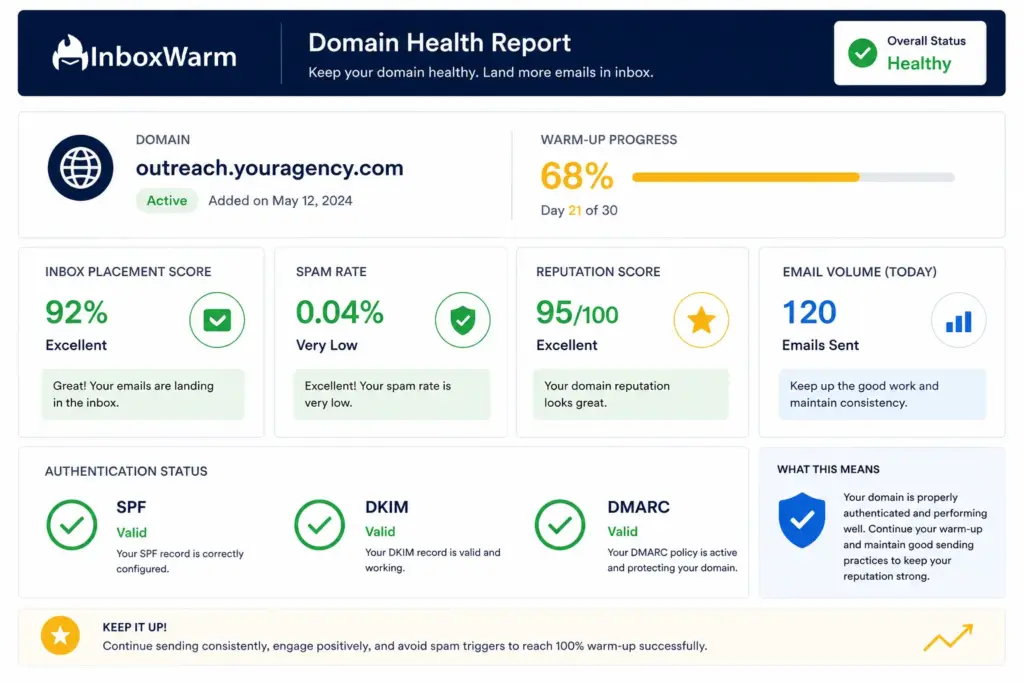This screenshot has height=683, width=1024.
Task: Click the Continue sending consistently advice text
Action: click(x=405, y=646)
